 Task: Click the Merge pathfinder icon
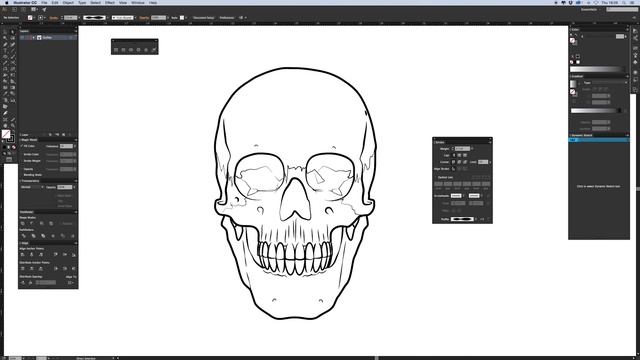(43, 236)
